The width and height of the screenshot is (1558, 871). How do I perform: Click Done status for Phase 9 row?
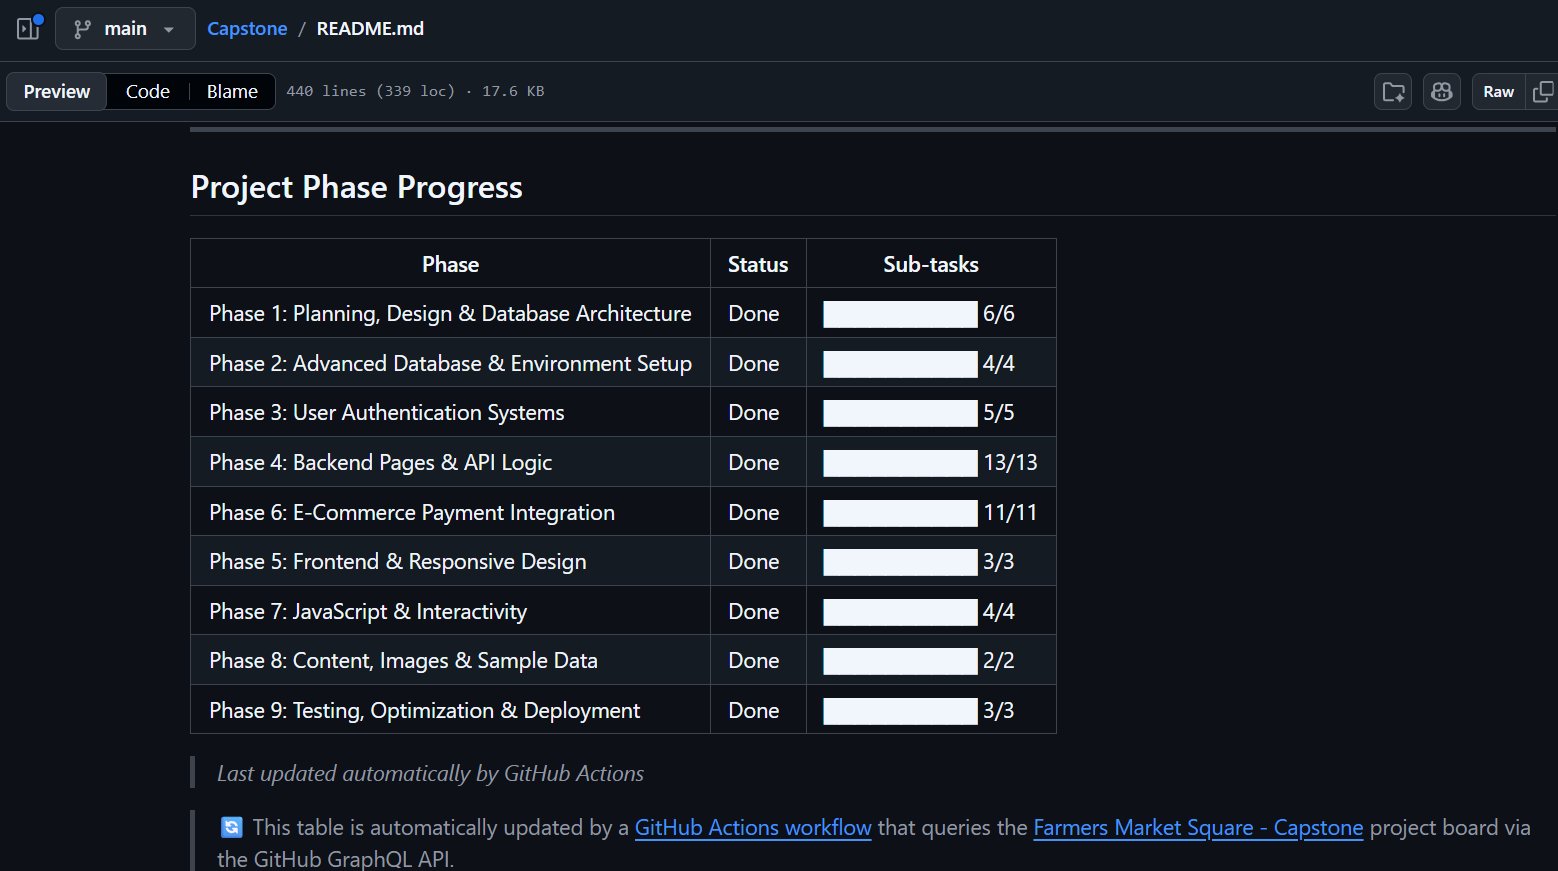coord(754,711)
